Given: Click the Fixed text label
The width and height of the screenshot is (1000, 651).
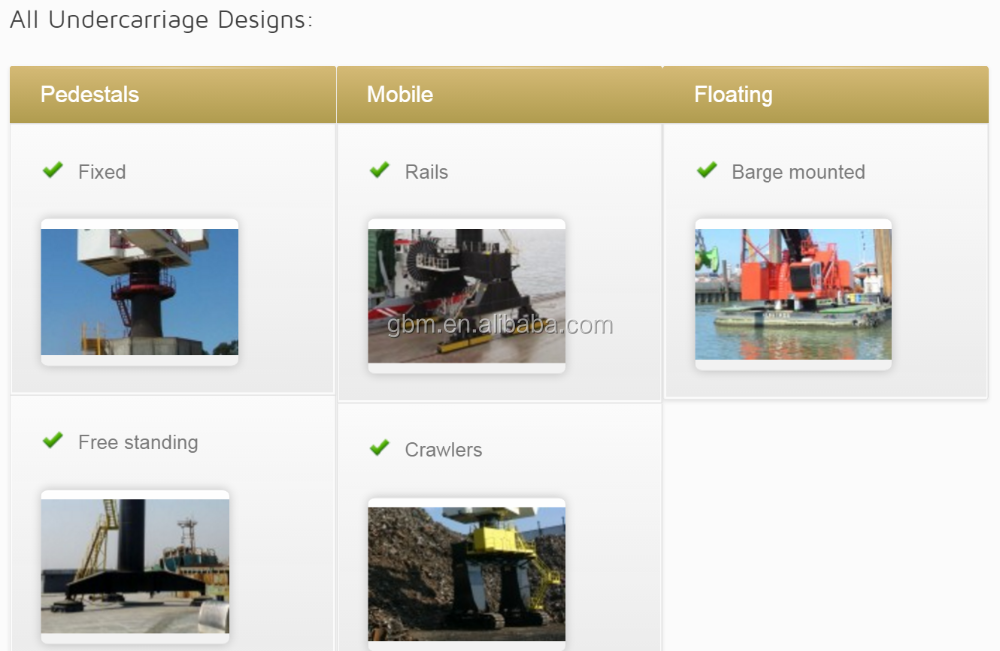Looking at the screenshot, I should [102, 172].
